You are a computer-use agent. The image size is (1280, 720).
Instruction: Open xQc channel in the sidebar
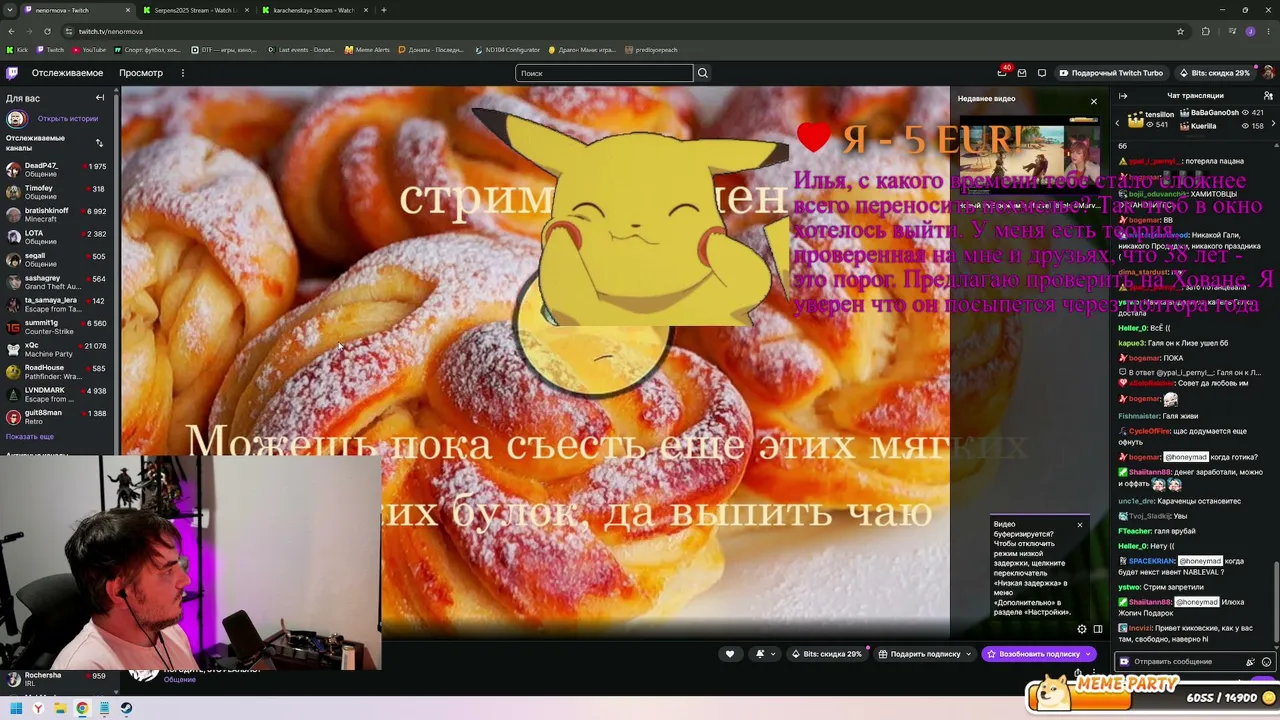click(58, 350)
